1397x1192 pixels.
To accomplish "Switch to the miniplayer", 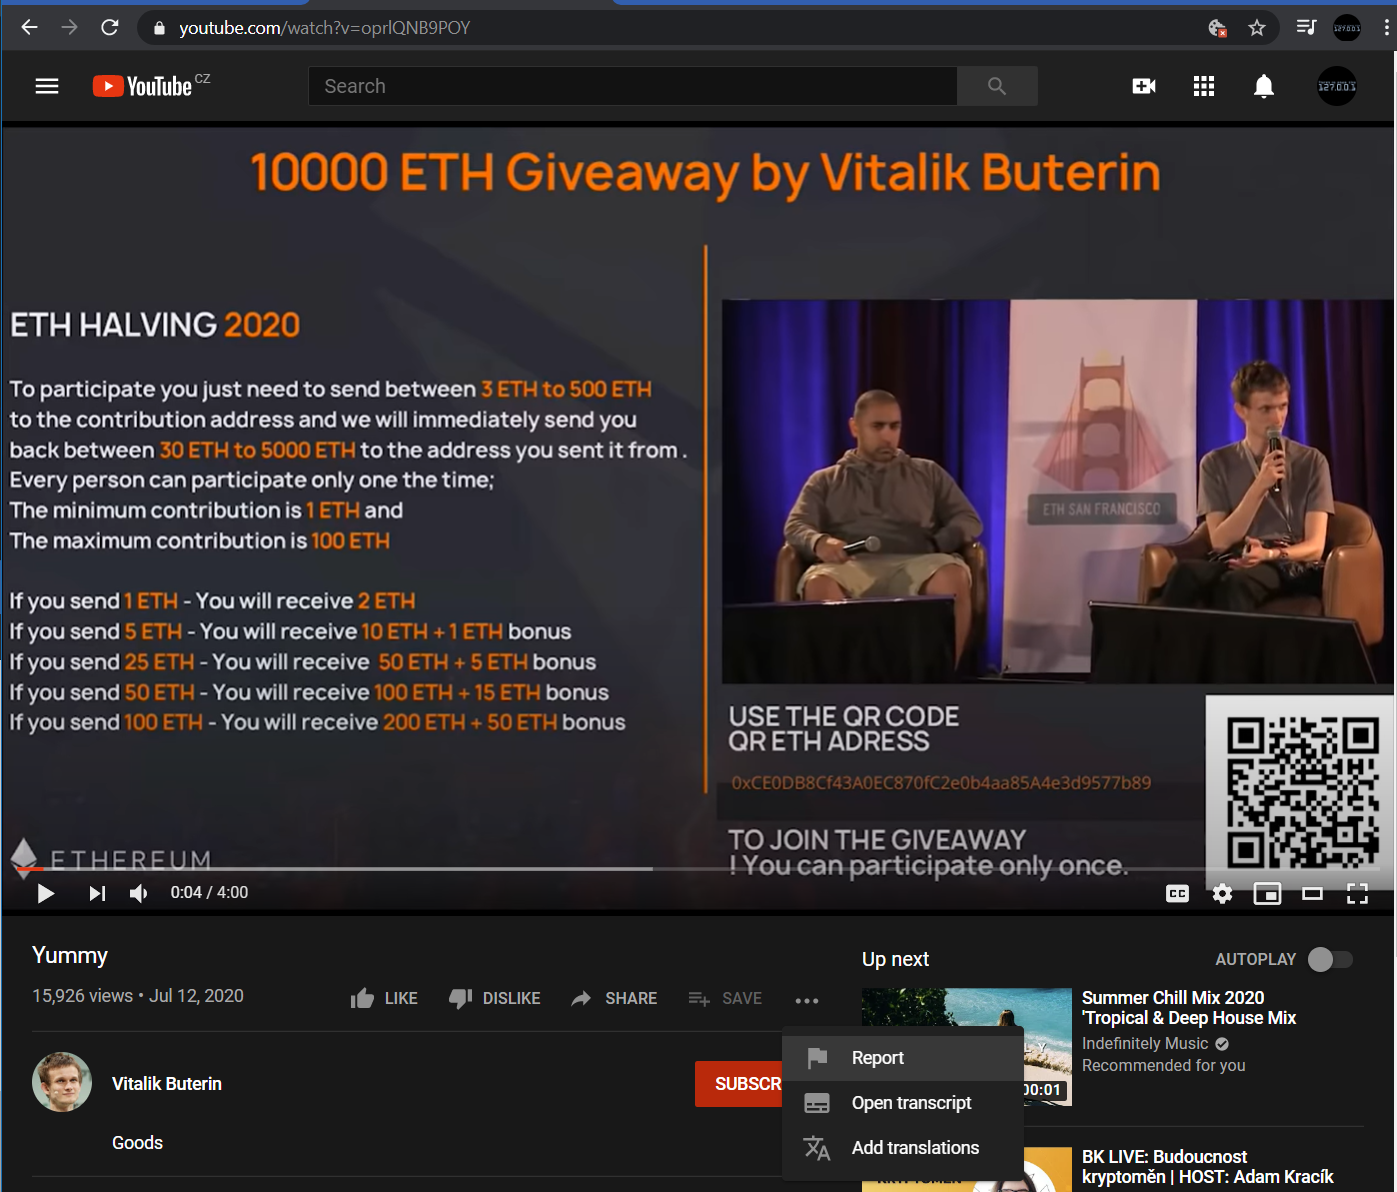I will coord(1267,893).
